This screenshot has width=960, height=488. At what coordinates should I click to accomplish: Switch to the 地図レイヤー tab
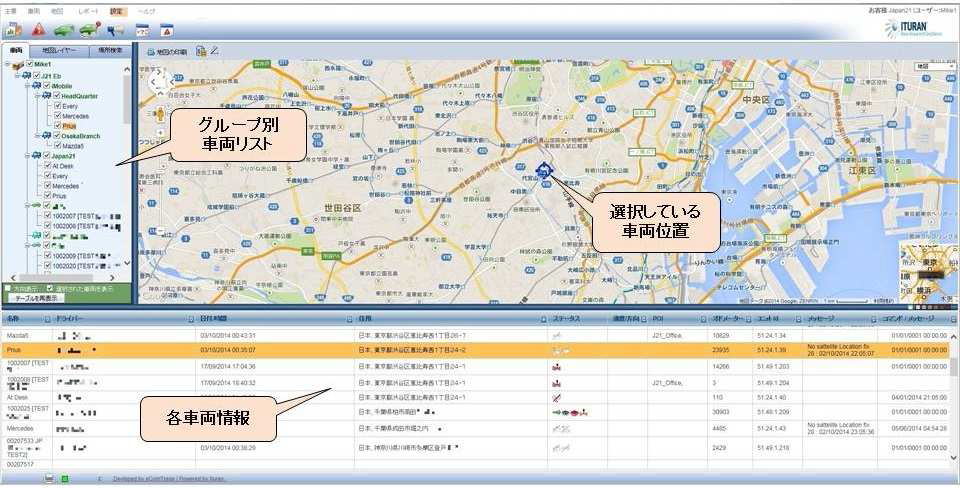58,51
